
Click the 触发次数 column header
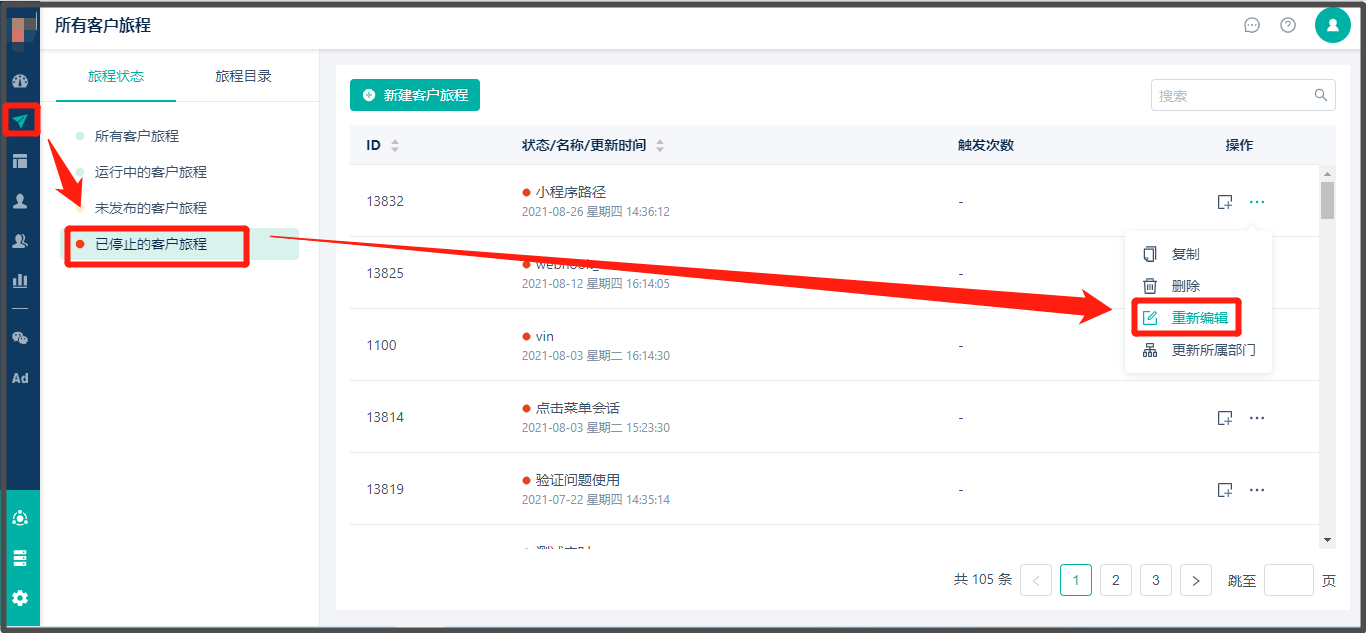point(986,145)
